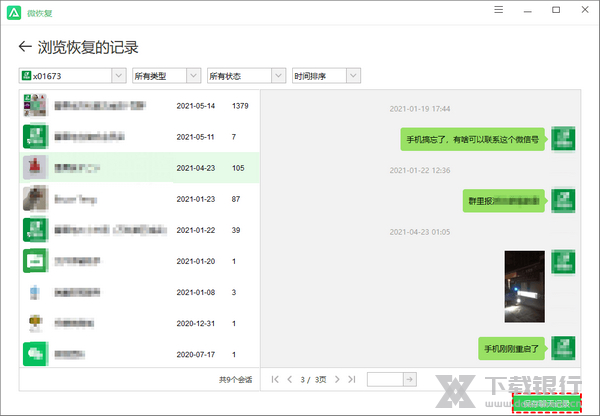
Task: Click the page number input box
Action: tap(385, 379)
